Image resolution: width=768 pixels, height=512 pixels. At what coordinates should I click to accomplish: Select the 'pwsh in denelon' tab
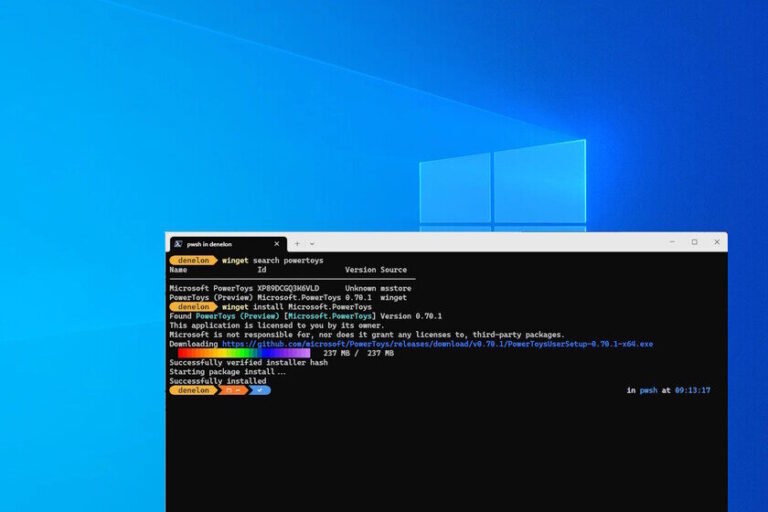228,244
